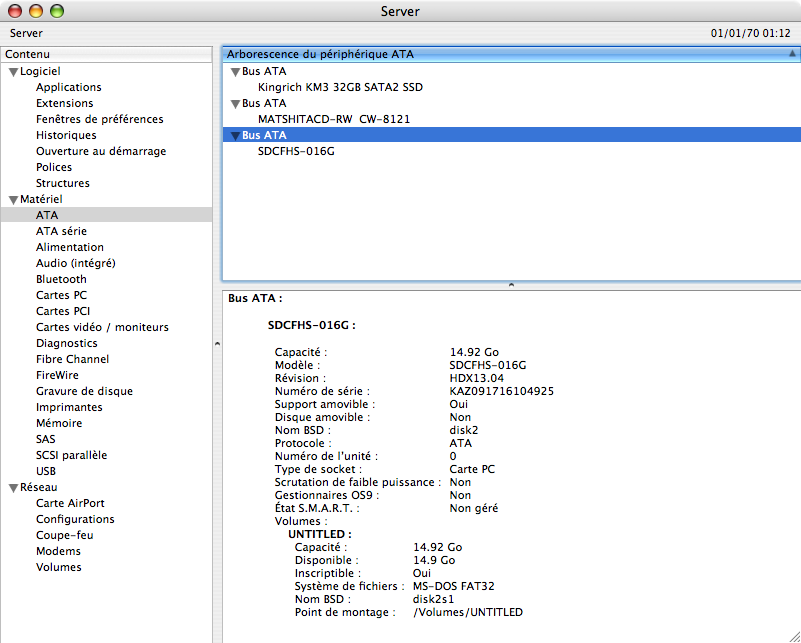Image resolution: width=801 pixels, height=643 pixels.
Task: Click the Réseau group label
Action: pyautogui.click(x=38, y=487)
